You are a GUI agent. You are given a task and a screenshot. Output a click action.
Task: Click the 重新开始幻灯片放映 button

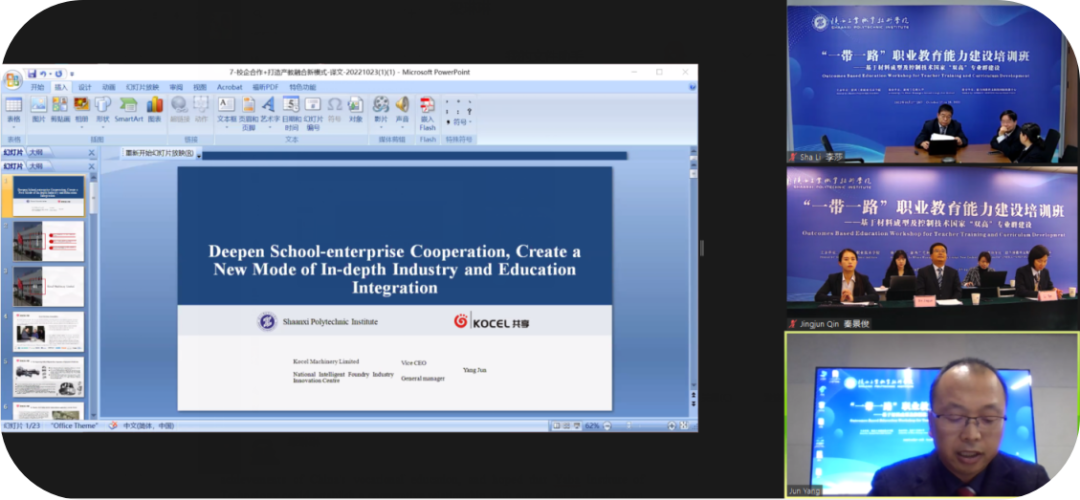pos(162,154)
